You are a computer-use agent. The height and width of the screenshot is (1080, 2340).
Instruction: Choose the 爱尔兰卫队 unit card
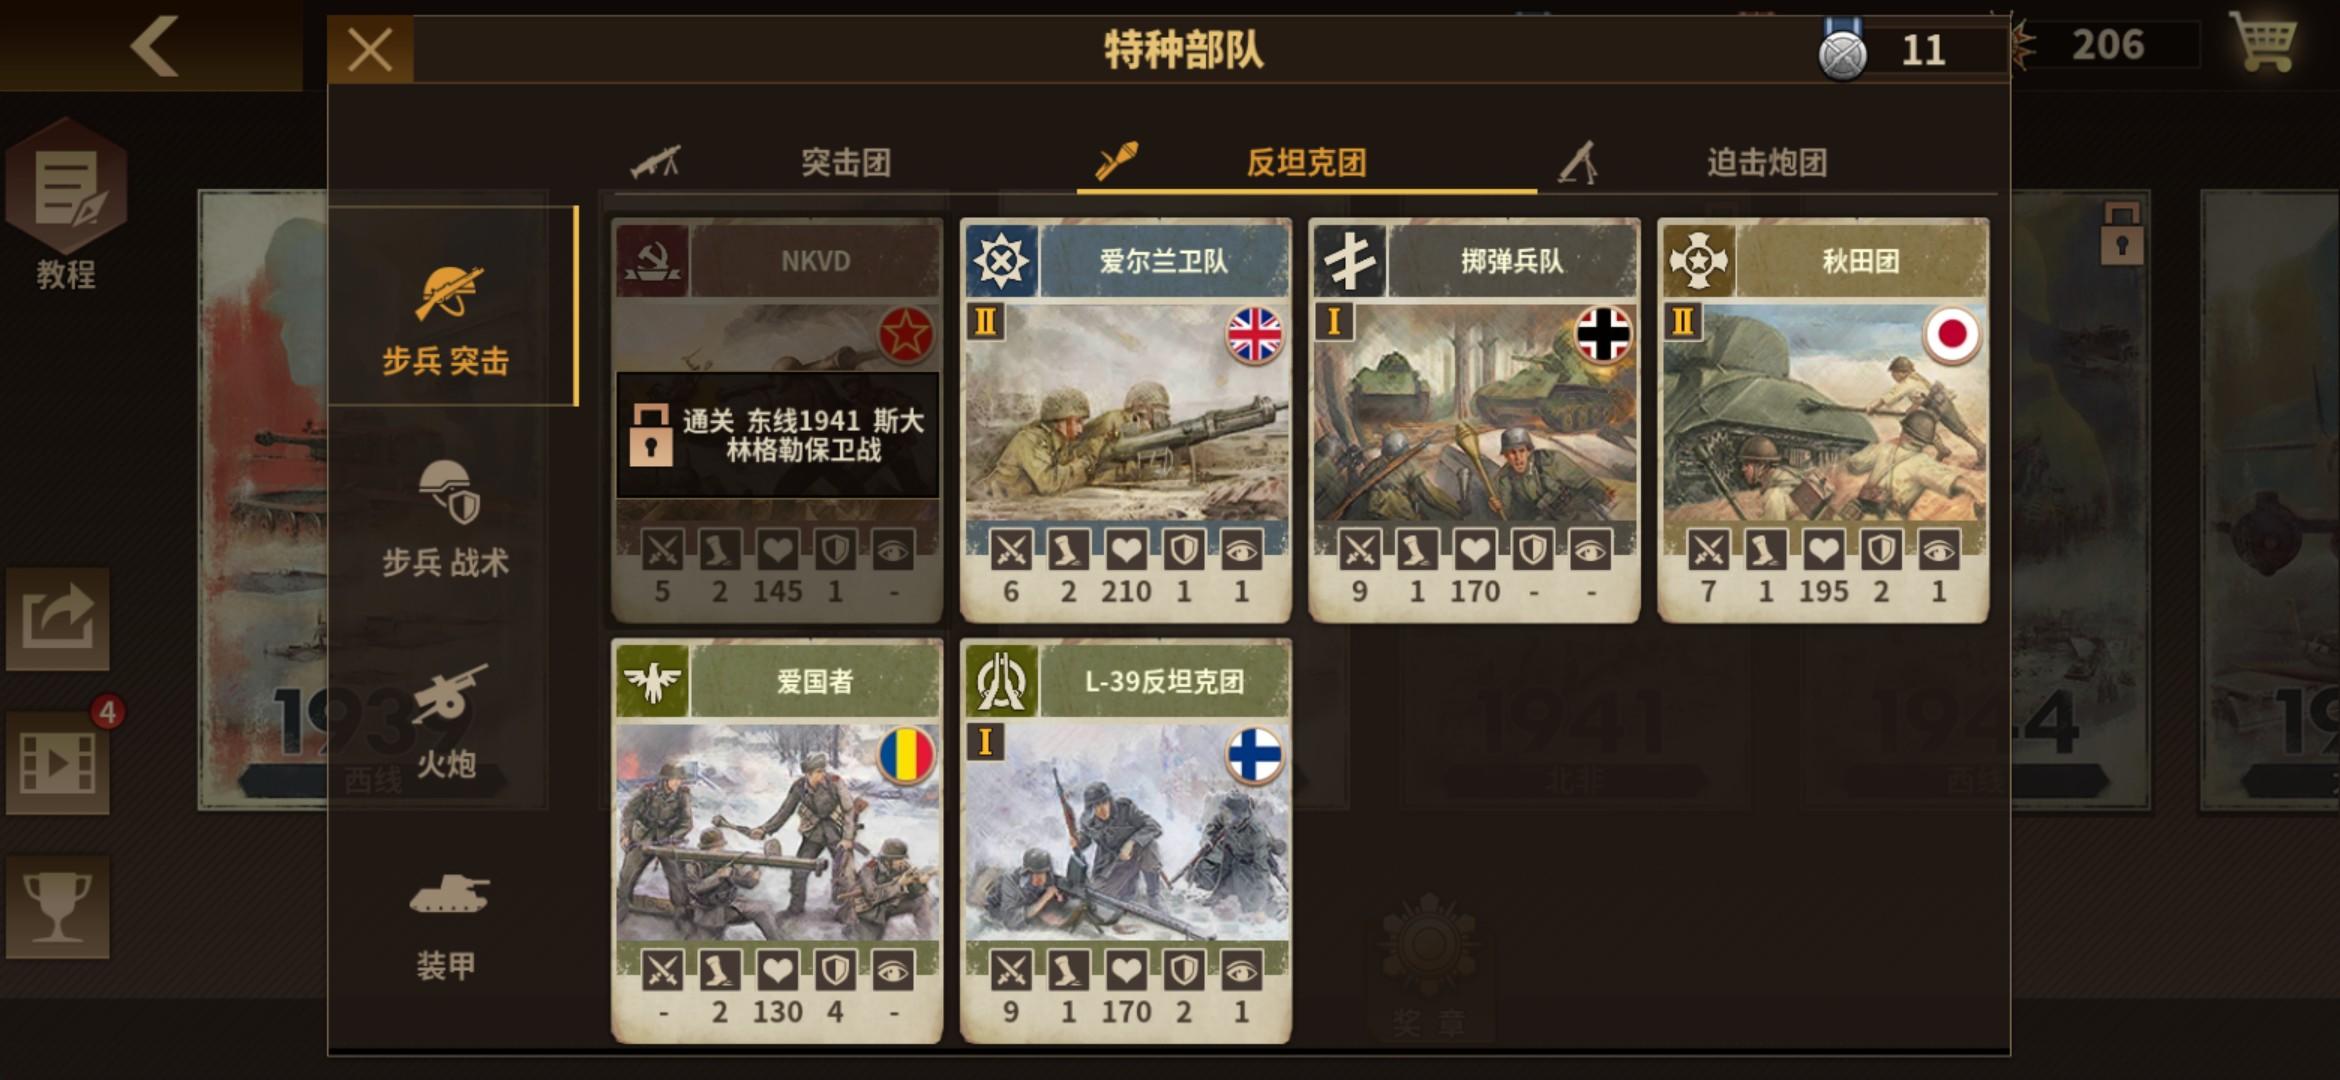tap(1126, 420)
